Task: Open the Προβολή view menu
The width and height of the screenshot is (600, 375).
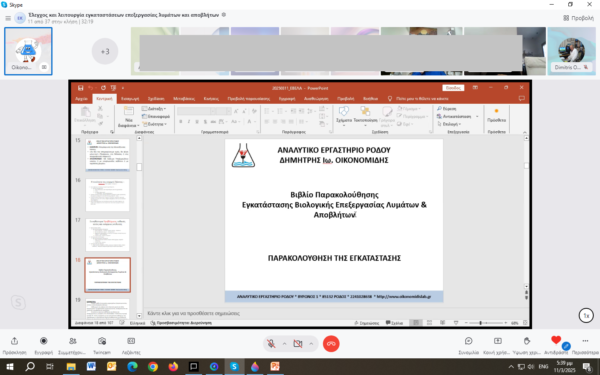Action: coord(579,18)
